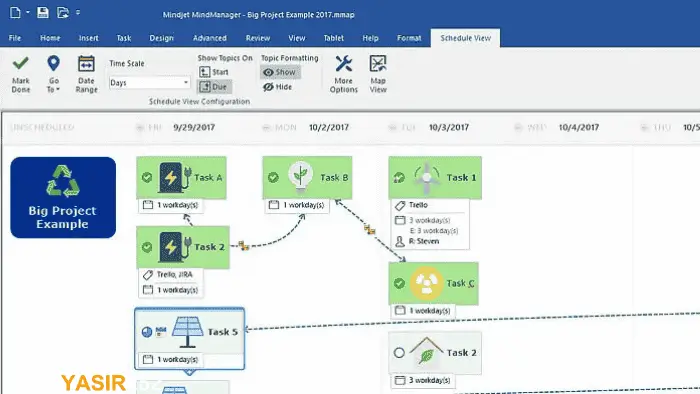Viewport: 700px width, 394px height.
Task: Click the UNSCHEDULED column header
Action: click(x=42, y=128)
